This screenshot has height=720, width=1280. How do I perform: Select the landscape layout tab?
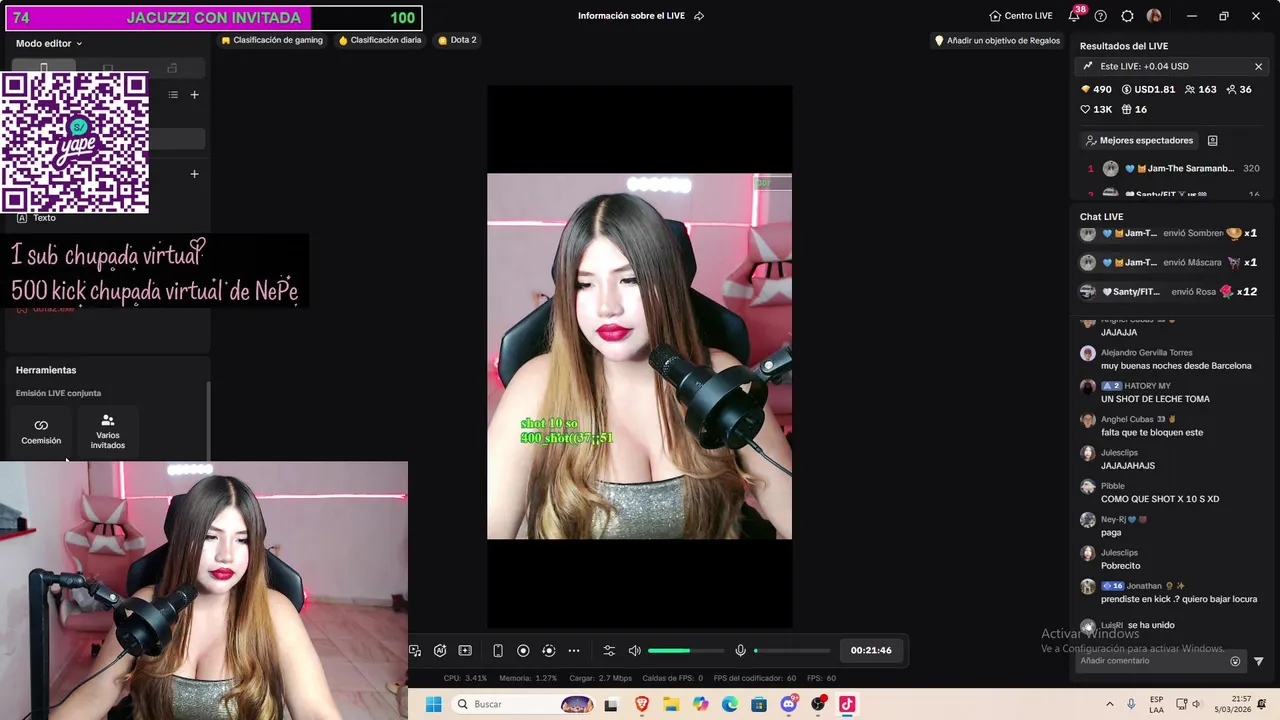(x=108, y=68)
